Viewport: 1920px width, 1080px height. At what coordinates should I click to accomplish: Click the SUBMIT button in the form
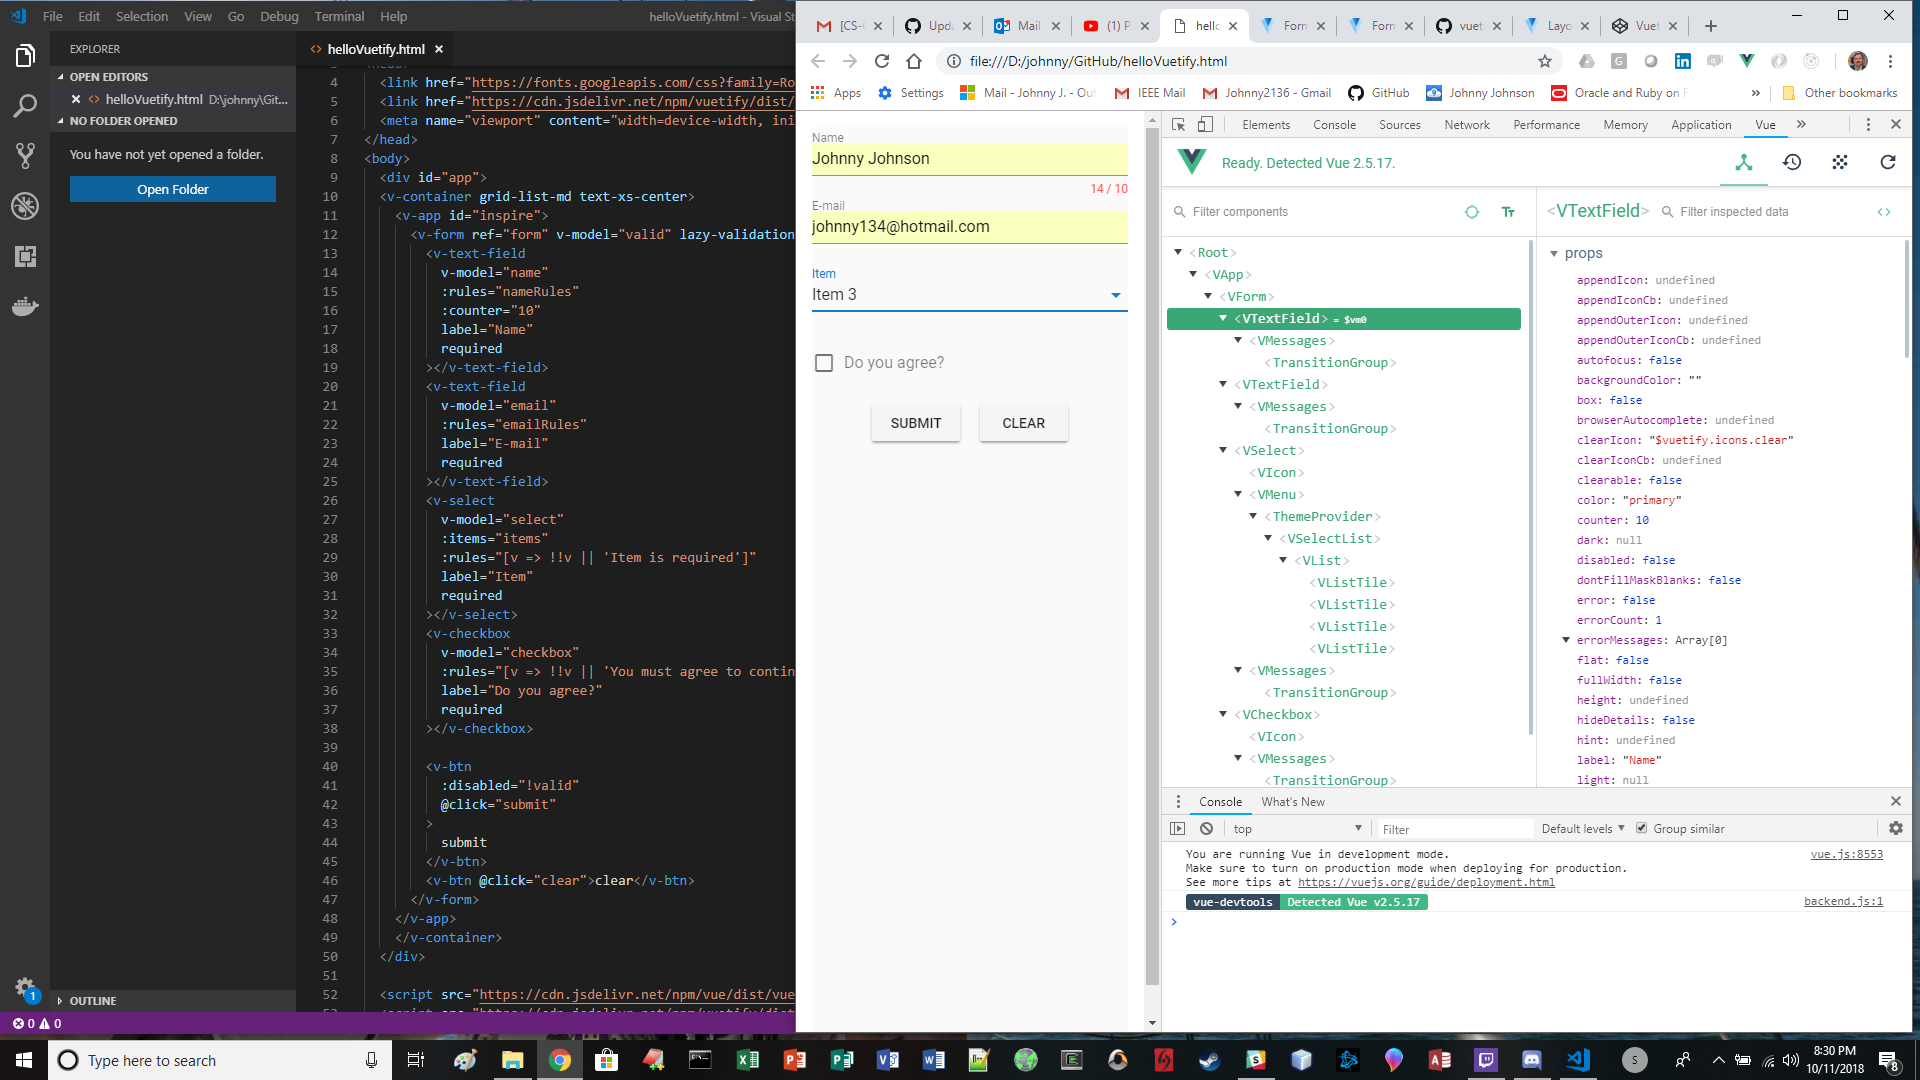(915, 423)
